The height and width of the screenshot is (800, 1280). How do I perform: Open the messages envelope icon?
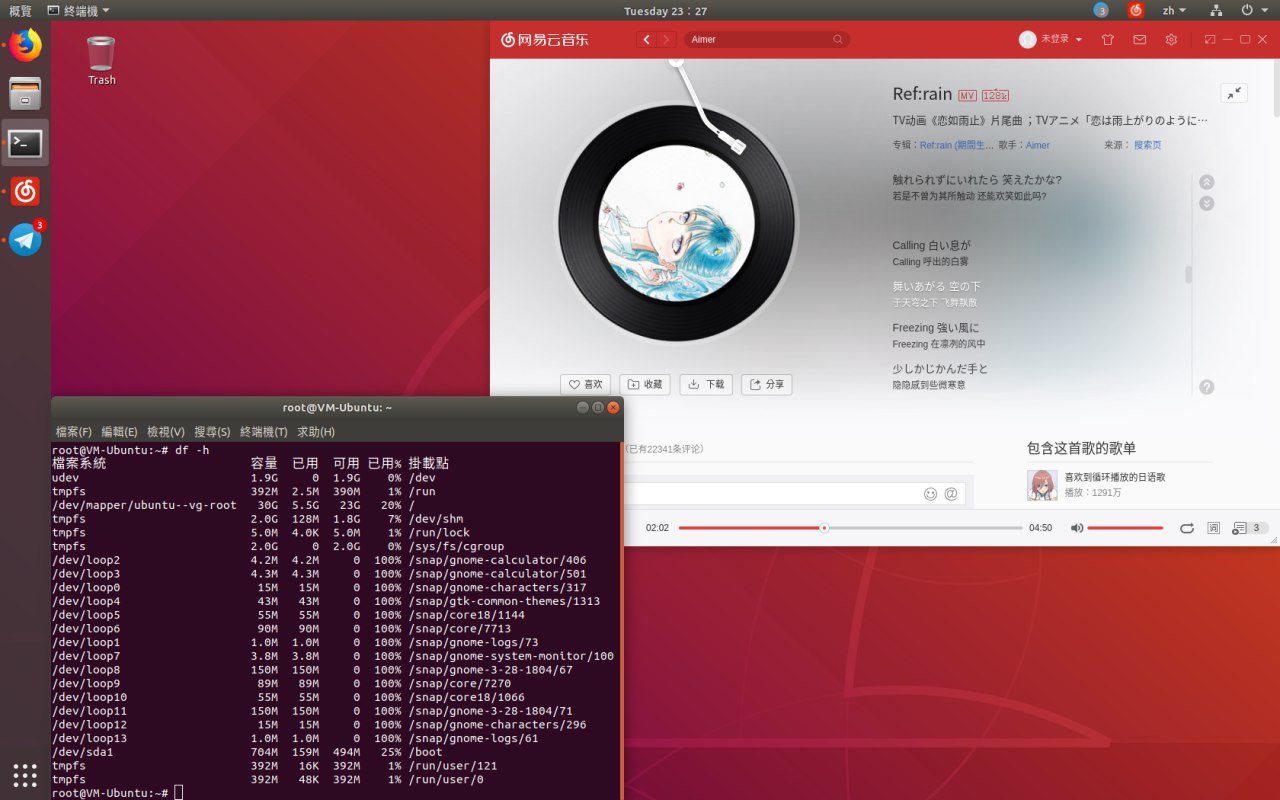tap(1139, 40)
